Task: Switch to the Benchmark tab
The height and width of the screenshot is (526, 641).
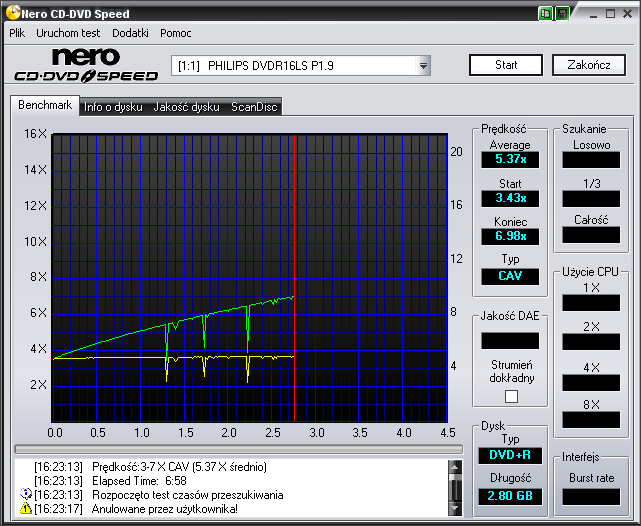Action: (x=45, y=105)
